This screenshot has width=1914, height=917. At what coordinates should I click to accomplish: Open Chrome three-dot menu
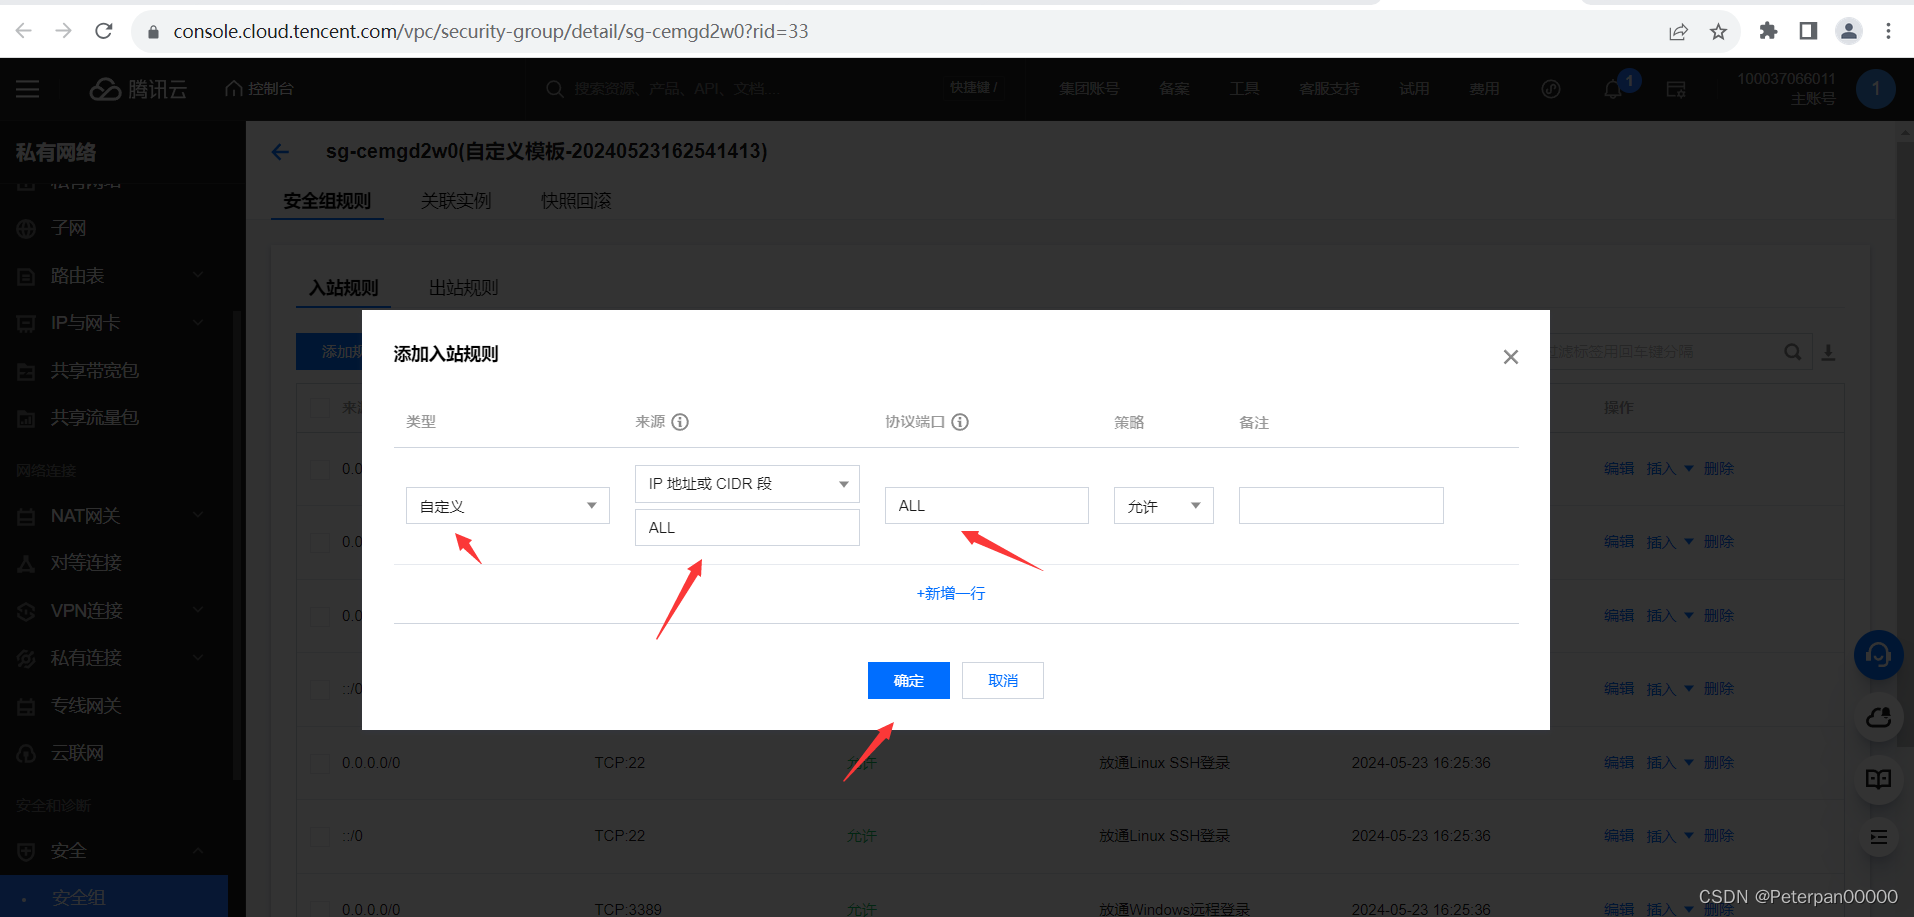click(x=1888, y=31)
